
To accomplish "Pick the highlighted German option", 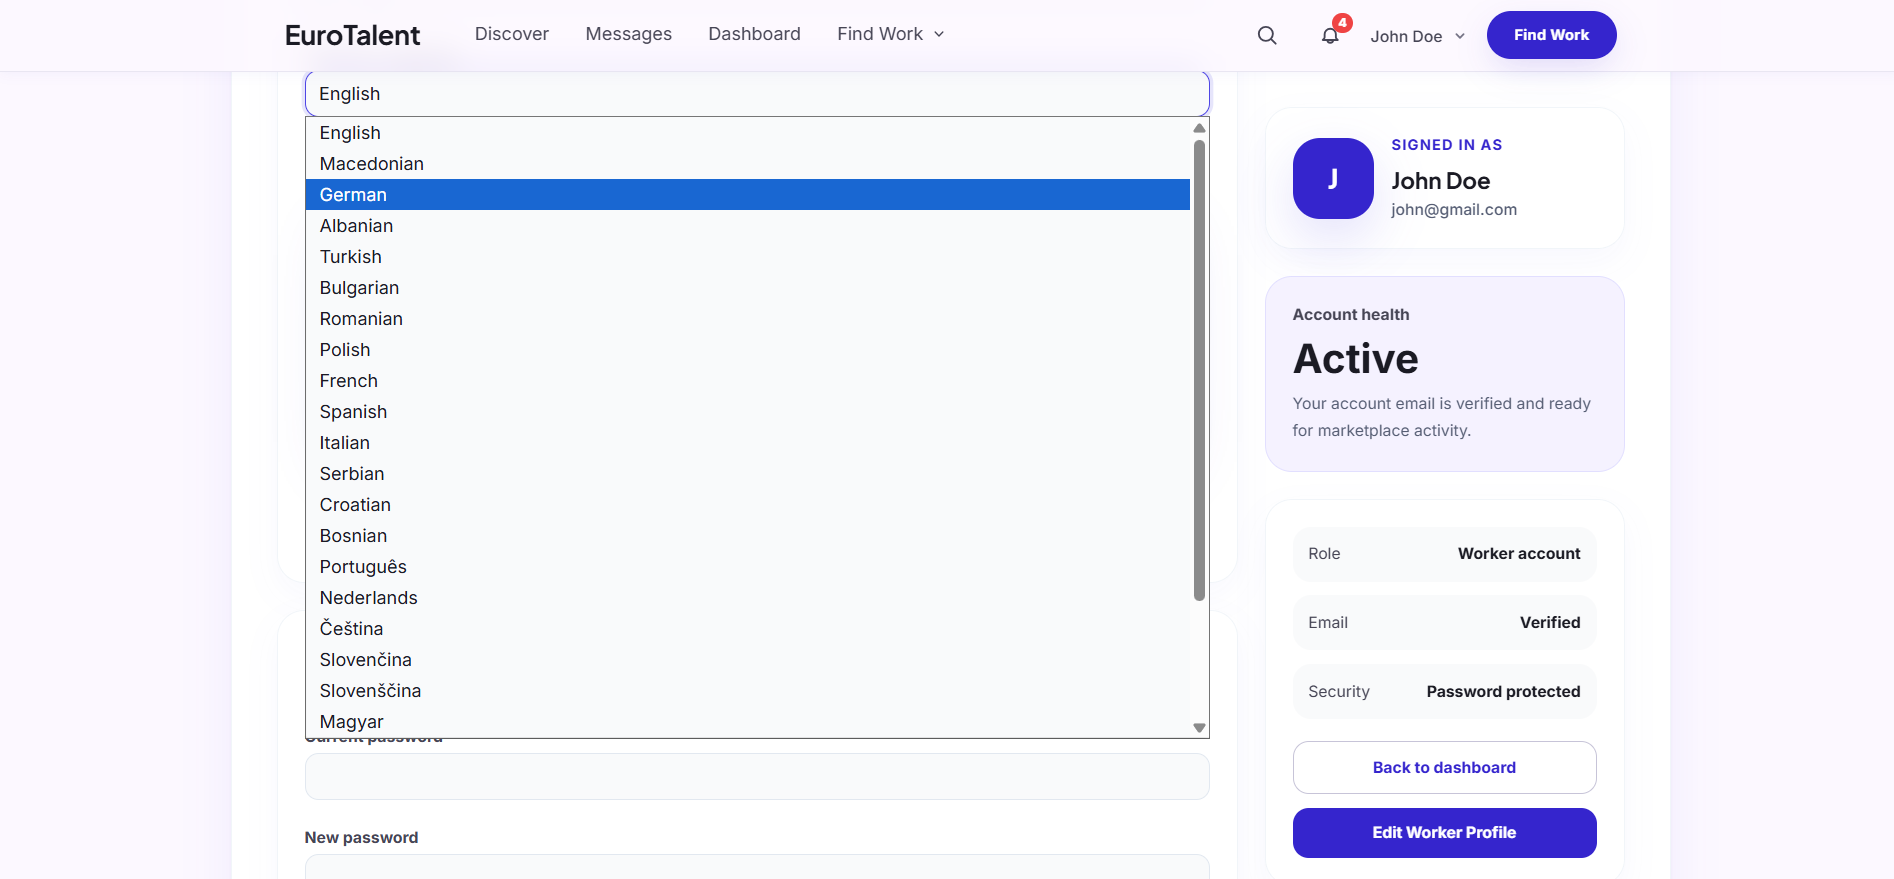I will click(748, 195).
